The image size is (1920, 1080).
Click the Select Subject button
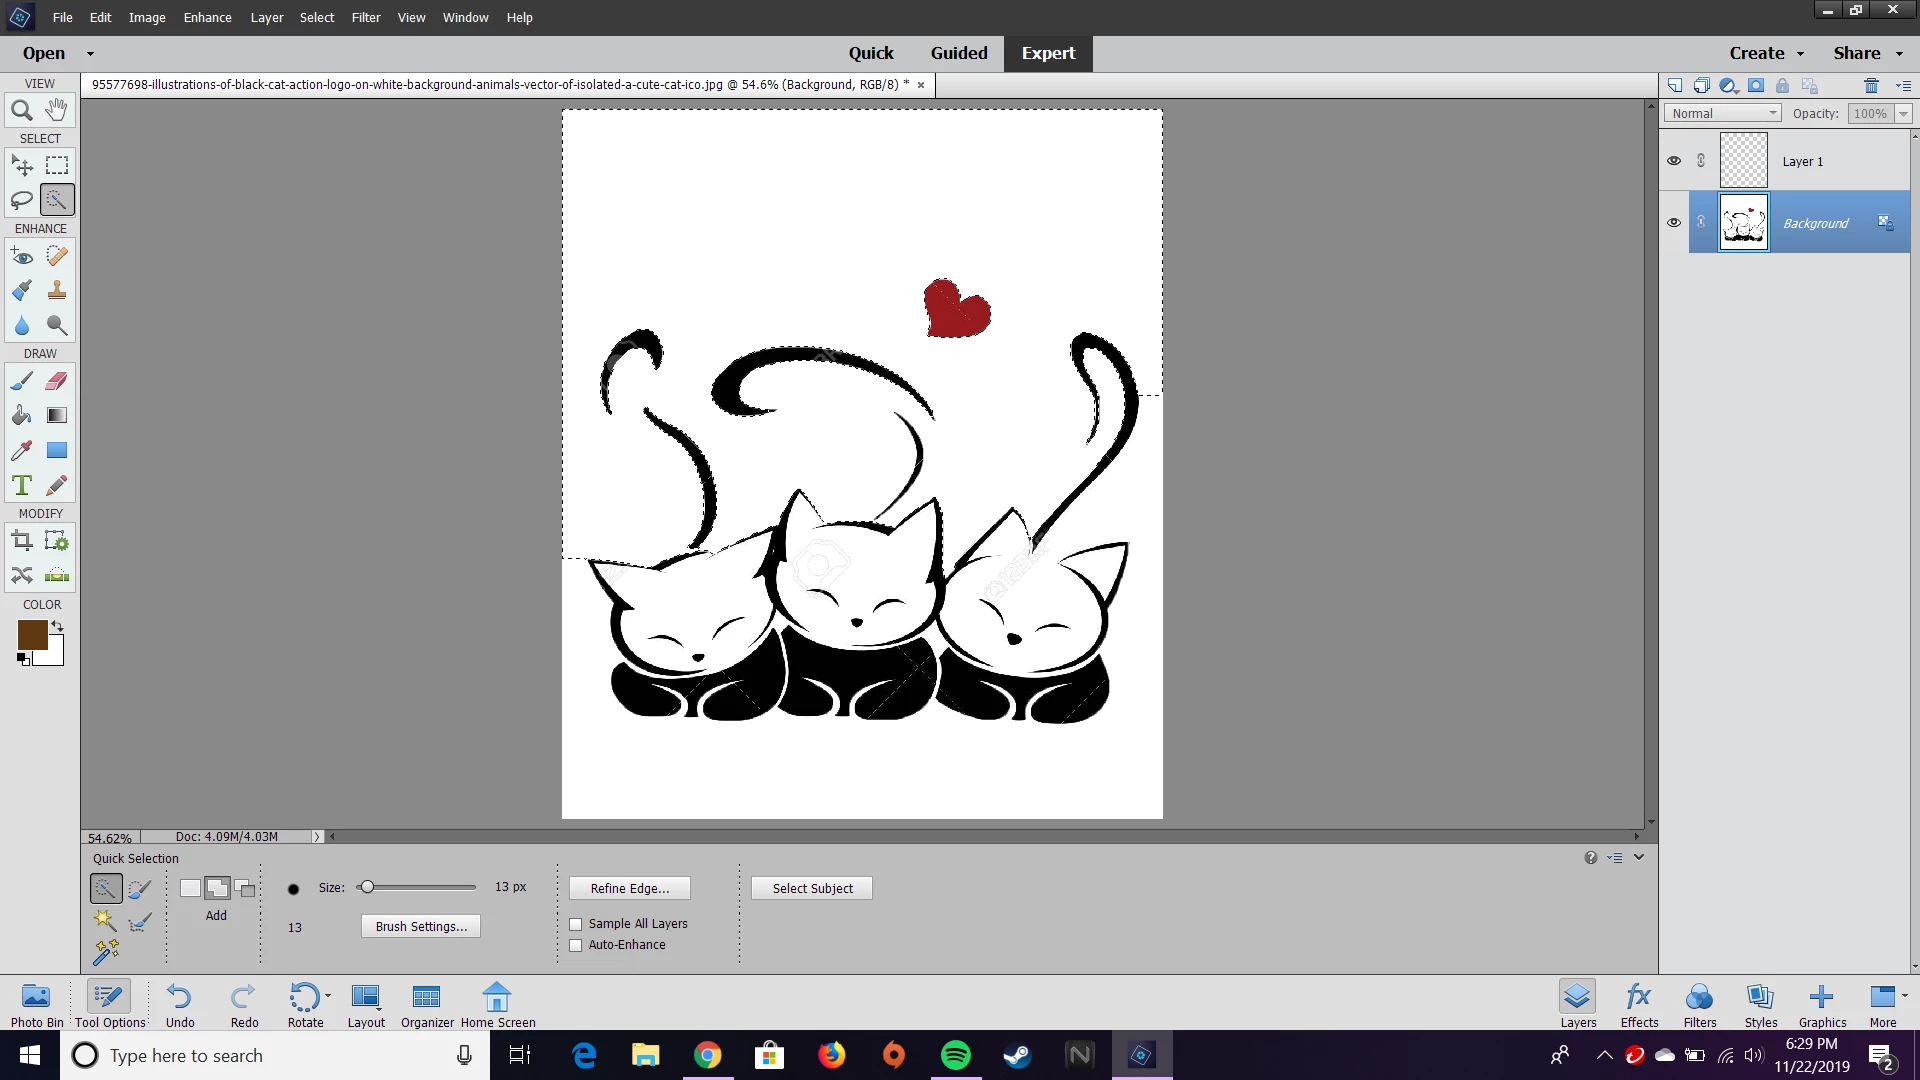[812, 888]
